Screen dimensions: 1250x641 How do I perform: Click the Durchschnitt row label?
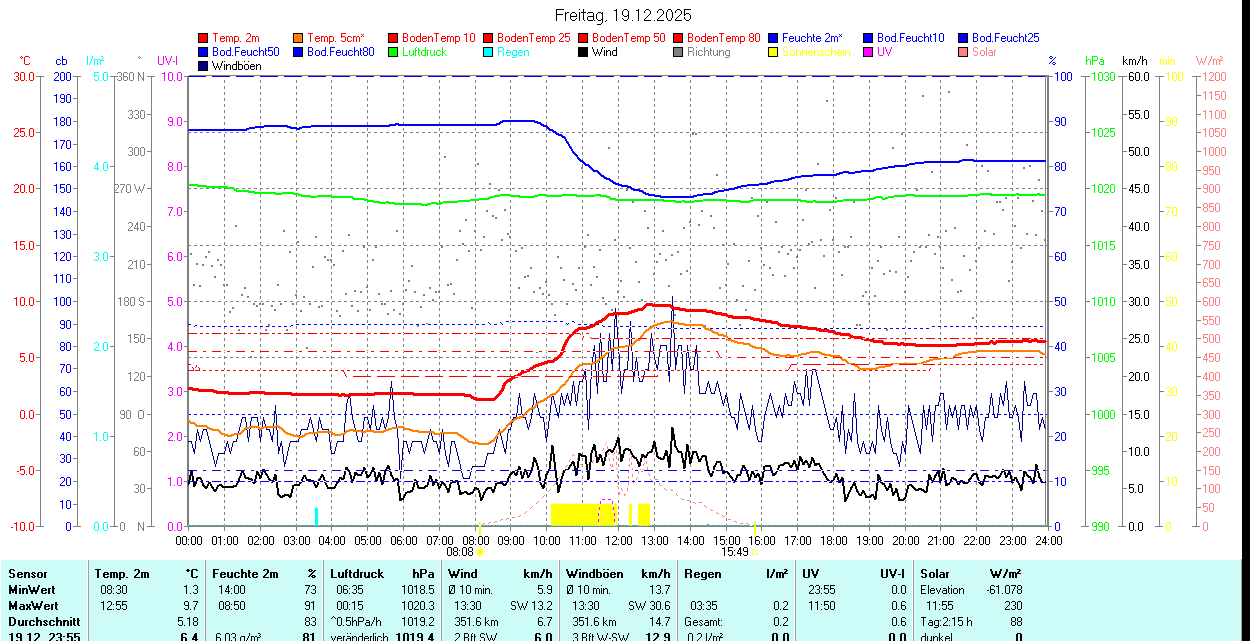pyautogui.click(x=40, y=621)
